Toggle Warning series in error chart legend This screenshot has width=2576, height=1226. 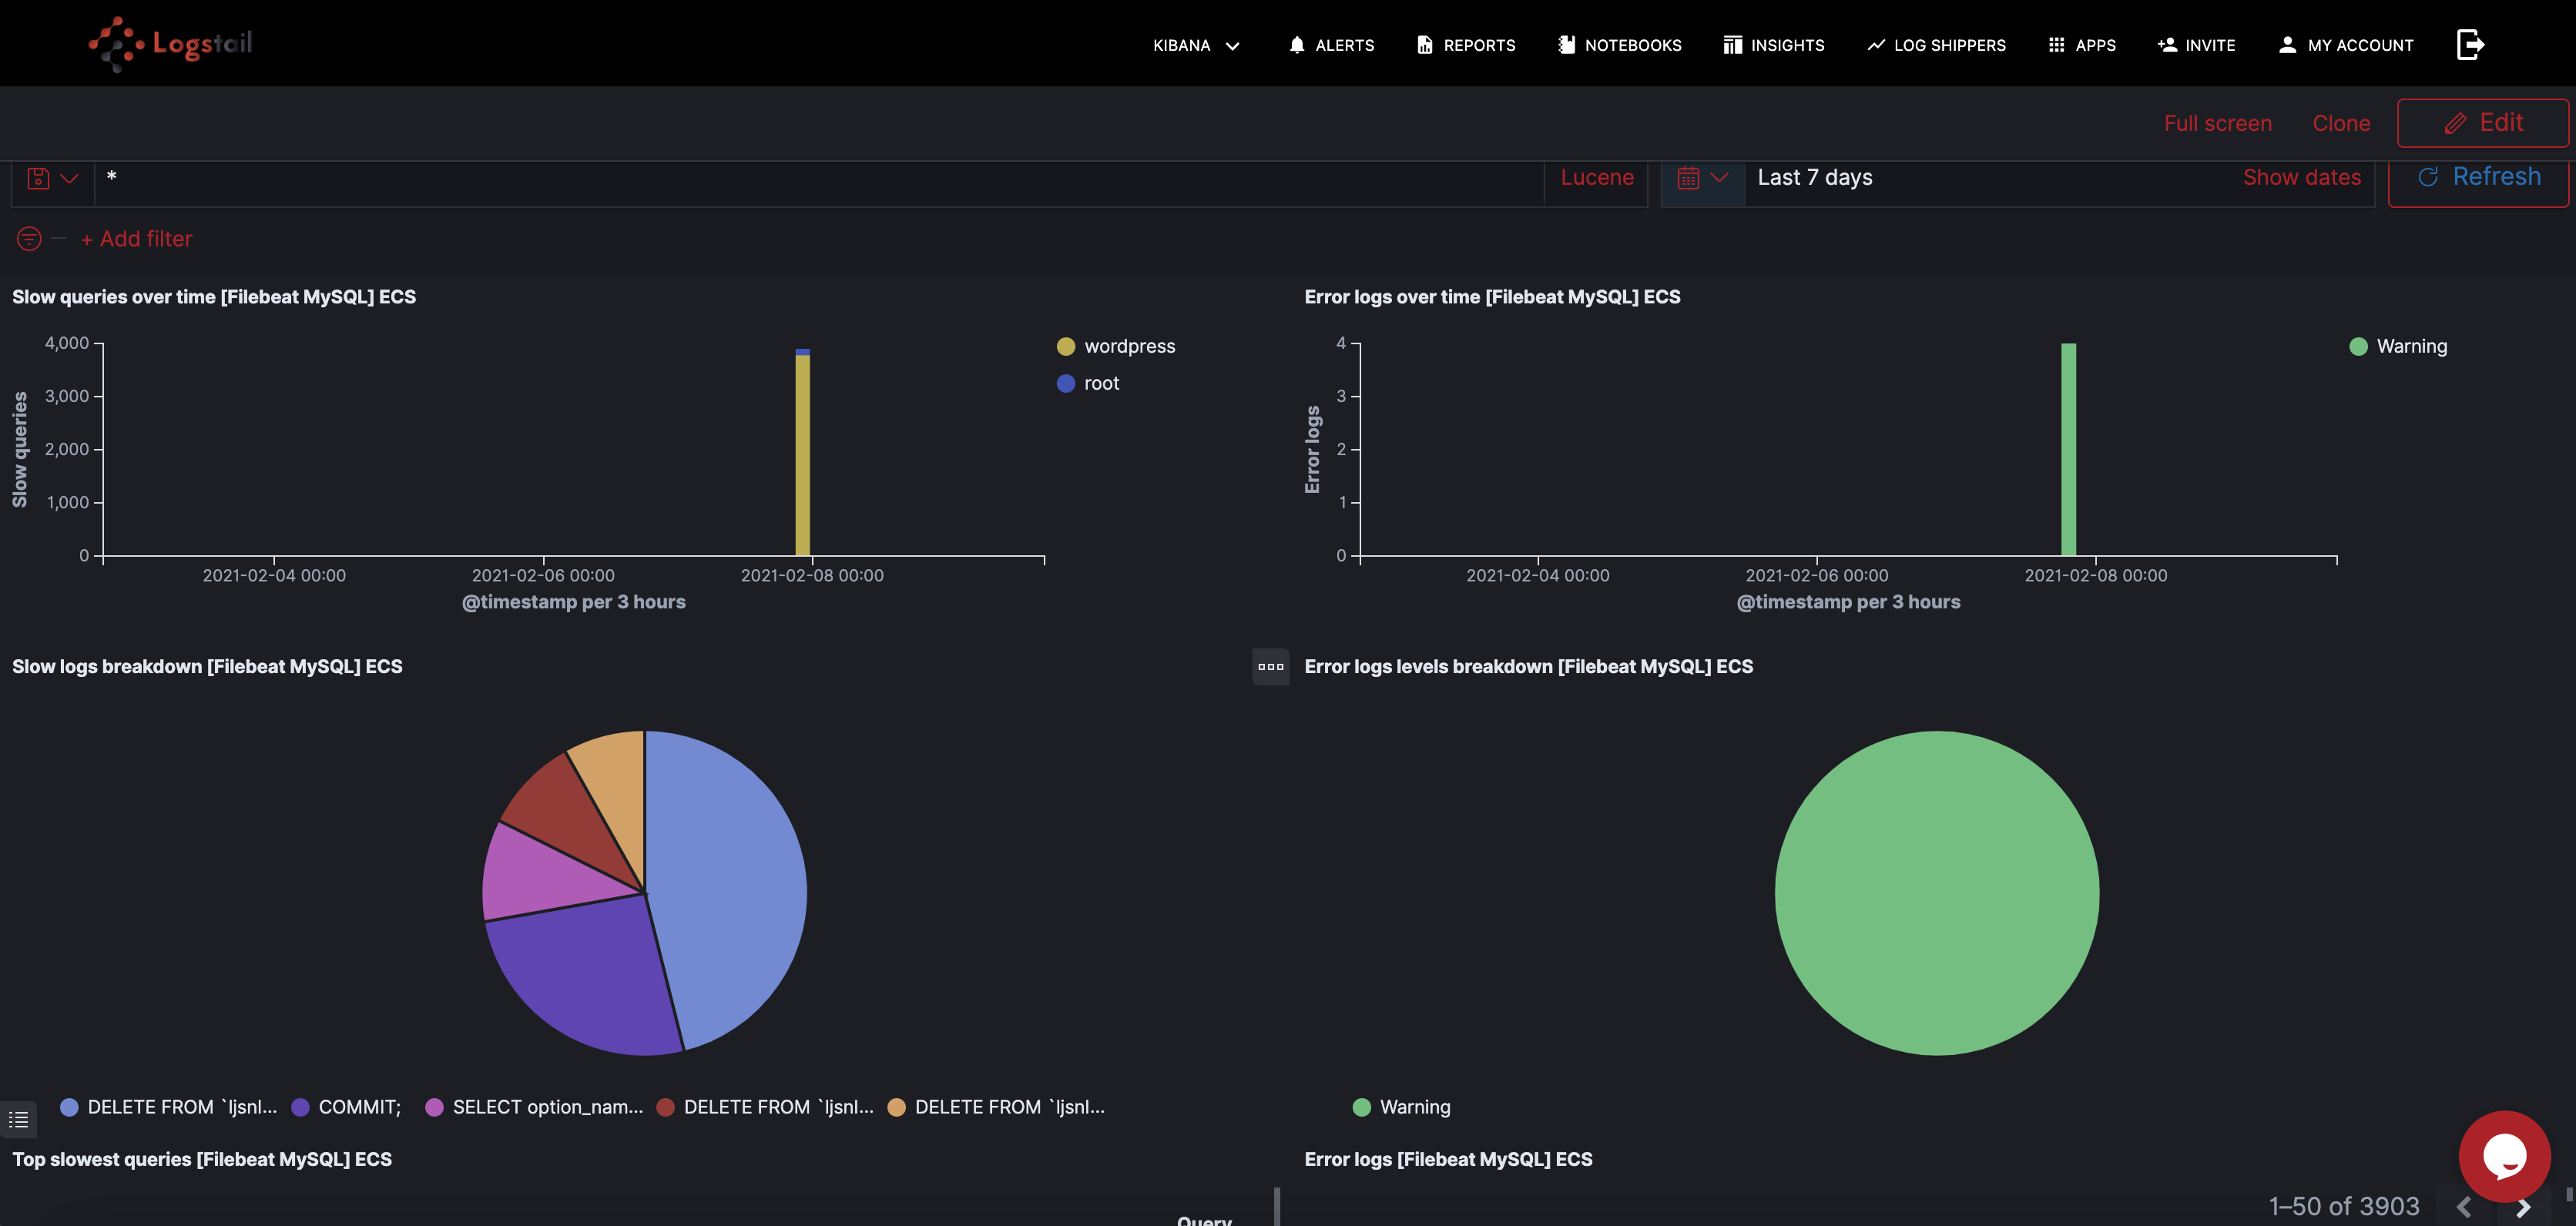click(2411, 346)
